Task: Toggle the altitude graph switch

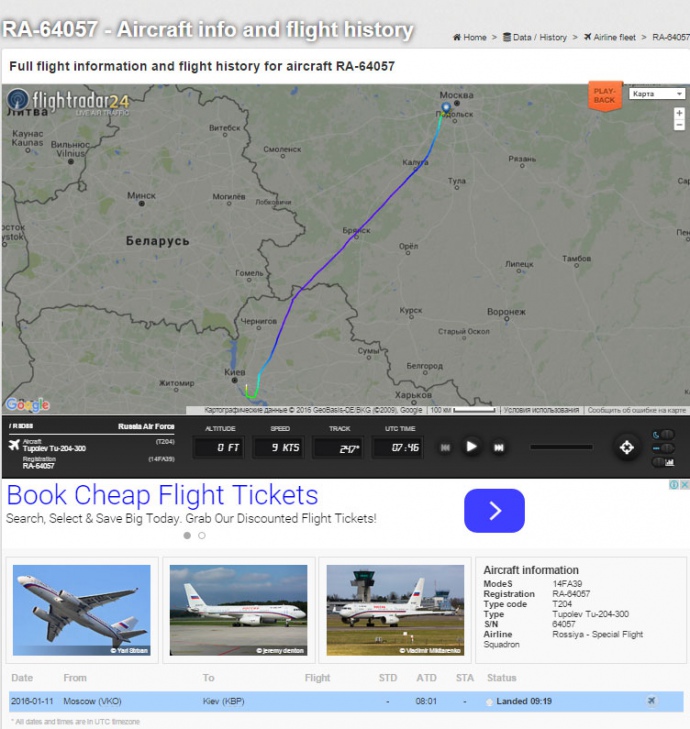Action: point(664,462)
